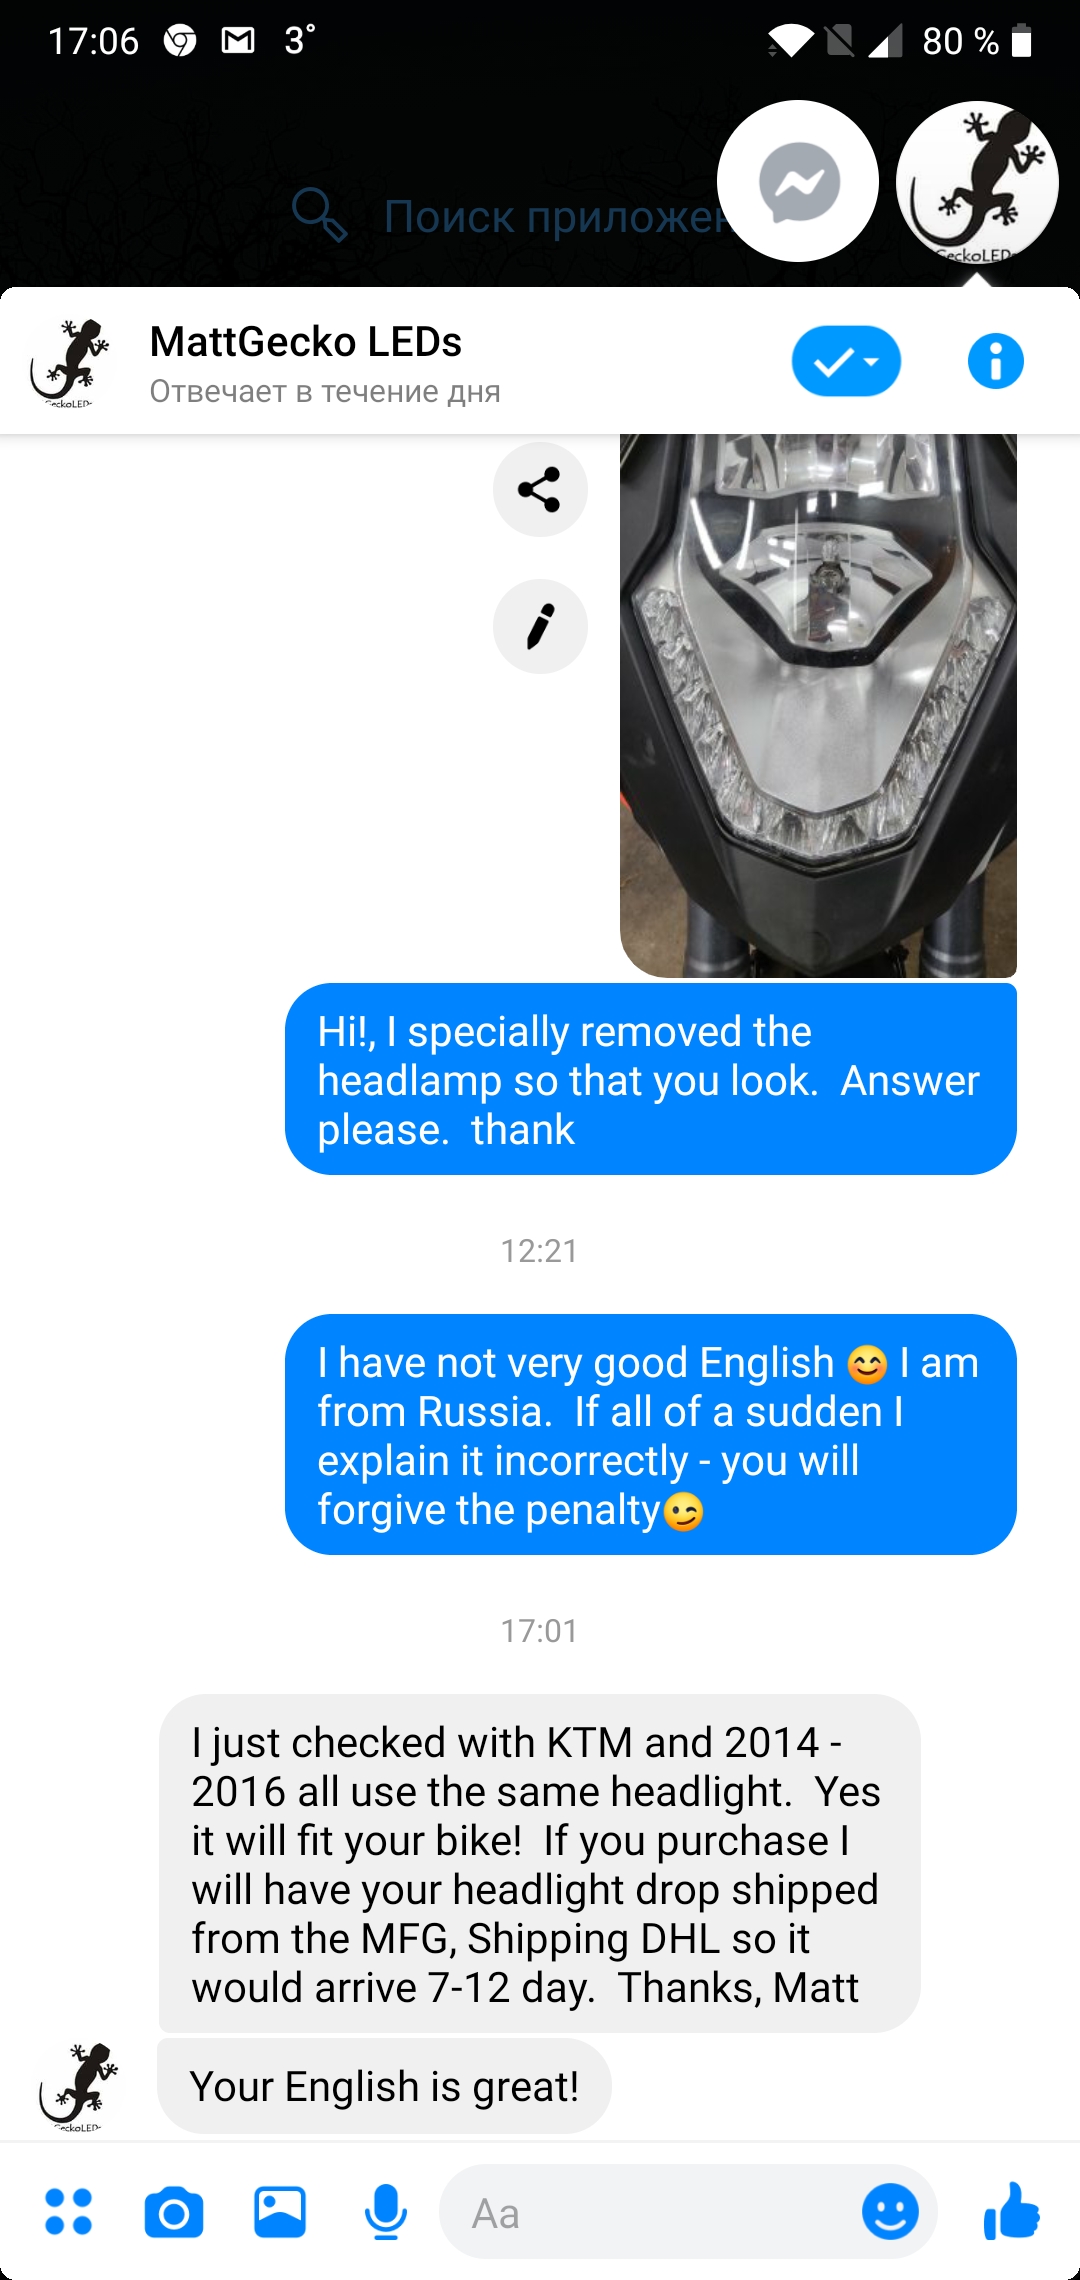Open the four-dot more actions menu

click(x=69, y=2211)
